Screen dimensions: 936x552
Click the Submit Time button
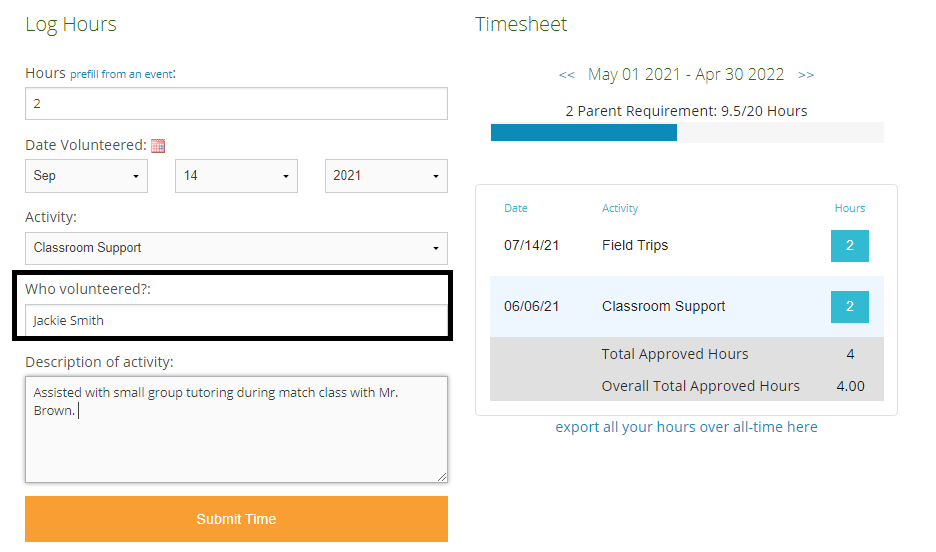(236, 519)
